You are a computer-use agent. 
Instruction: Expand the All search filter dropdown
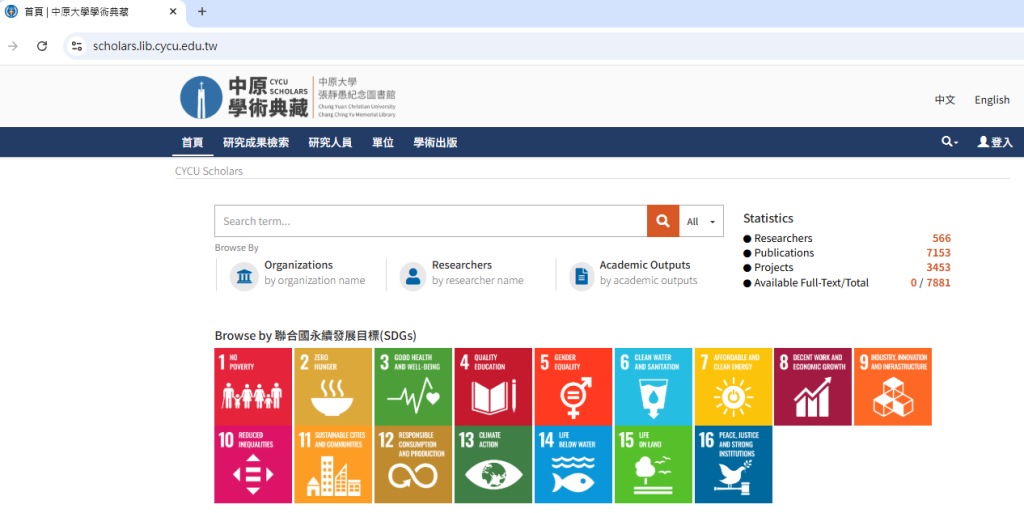pos(701,222)
